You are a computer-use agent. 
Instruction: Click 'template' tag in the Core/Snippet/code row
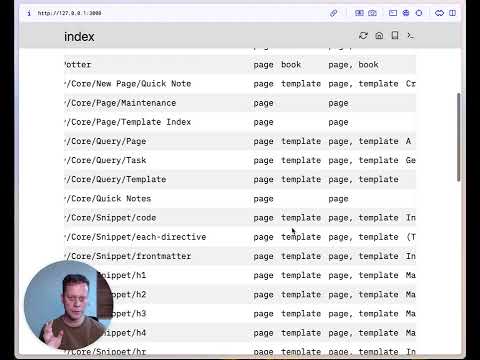click(301, 218)
